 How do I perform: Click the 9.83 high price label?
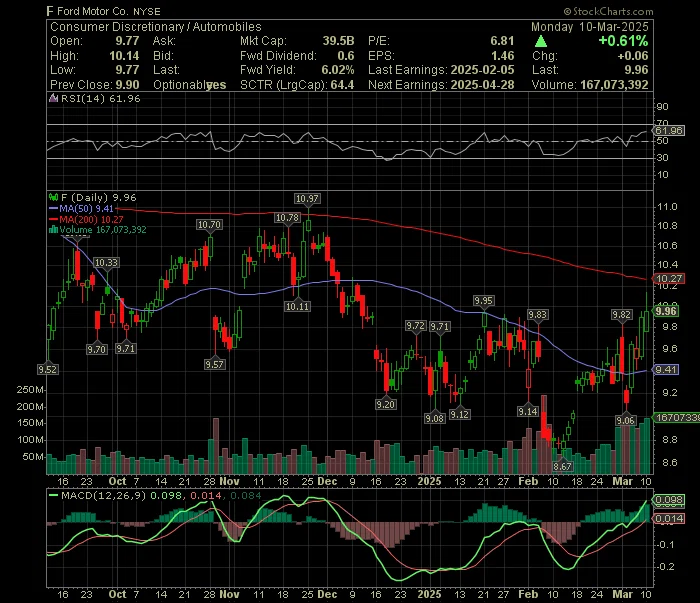[538, 315]
